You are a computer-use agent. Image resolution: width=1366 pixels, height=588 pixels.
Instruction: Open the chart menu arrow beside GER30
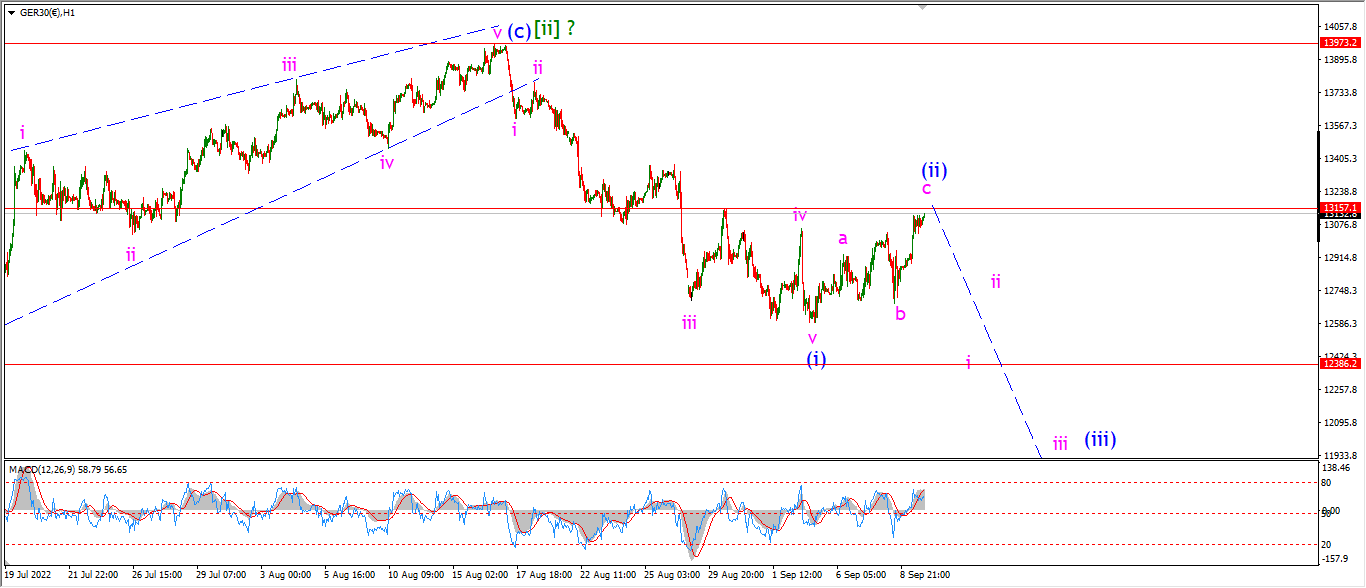11,12
